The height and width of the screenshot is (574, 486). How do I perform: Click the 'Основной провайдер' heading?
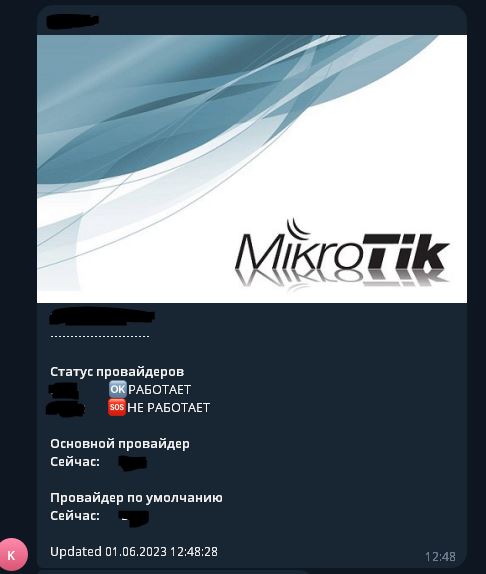click(x=120, y=444)
